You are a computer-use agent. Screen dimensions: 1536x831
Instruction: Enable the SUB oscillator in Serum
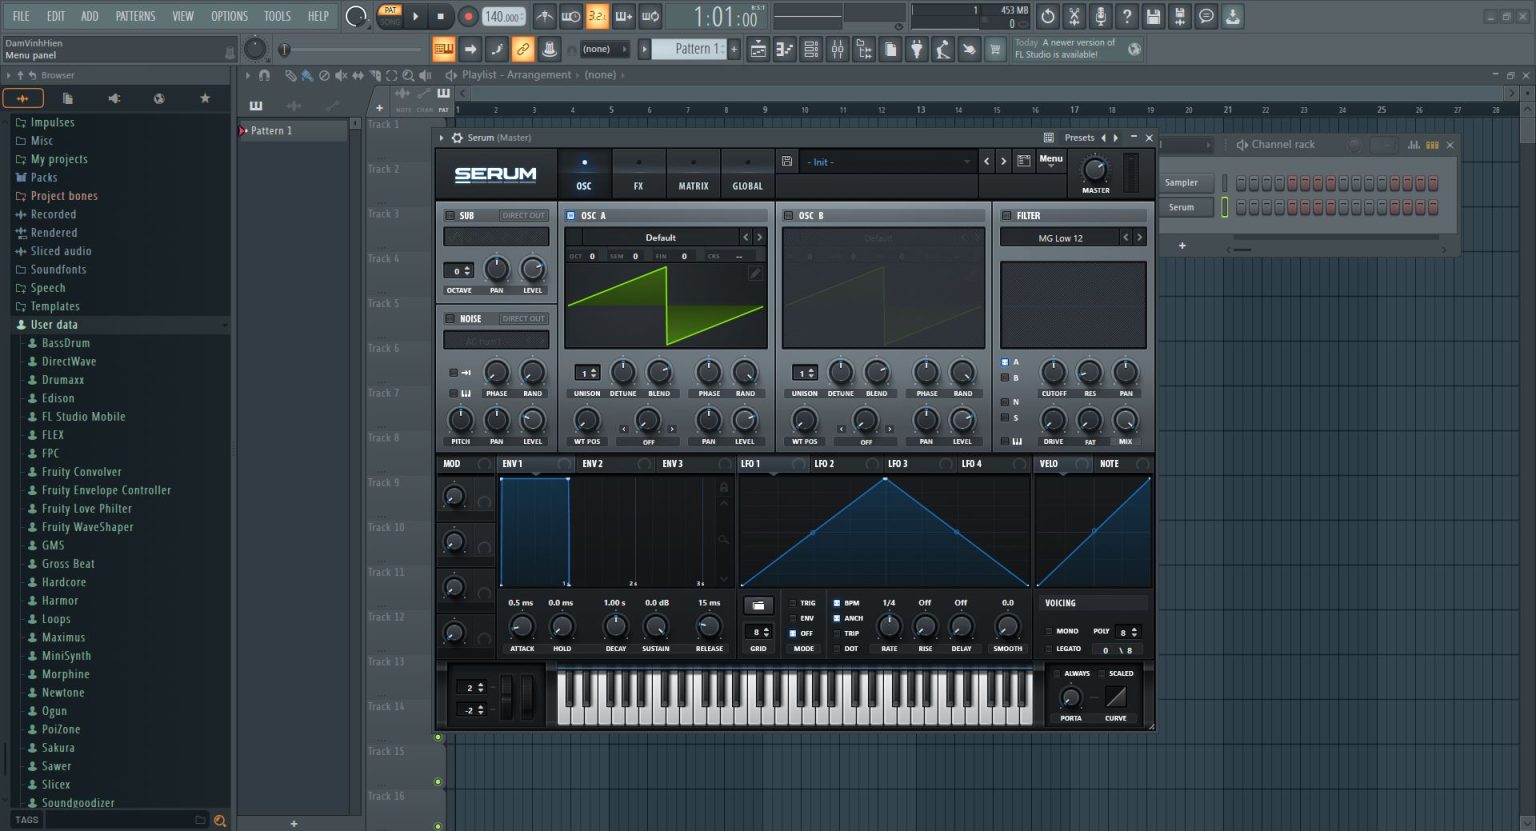[x=450, y=214]
